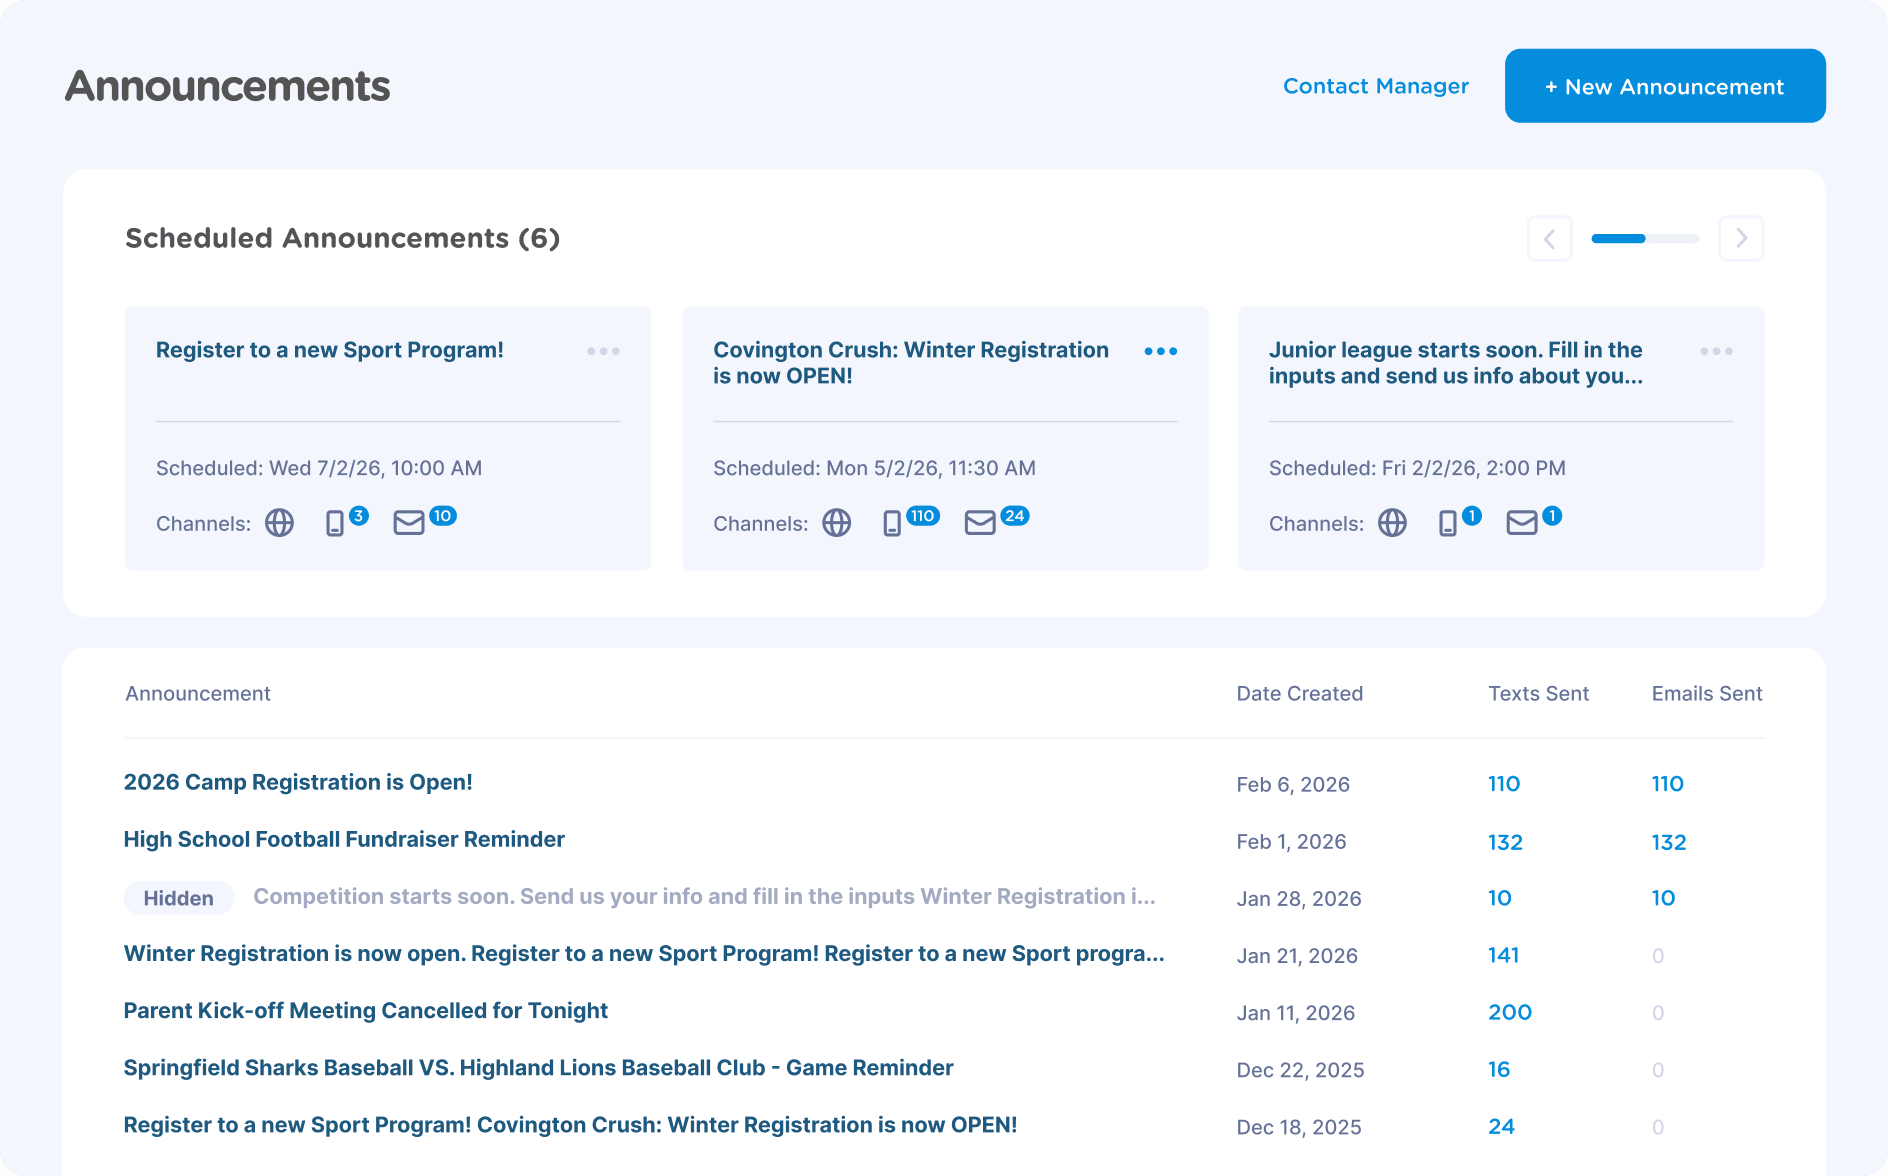Click email channel envelope icon on Junior league card
The image size is (1888, 1176).
coord(1522,523)
